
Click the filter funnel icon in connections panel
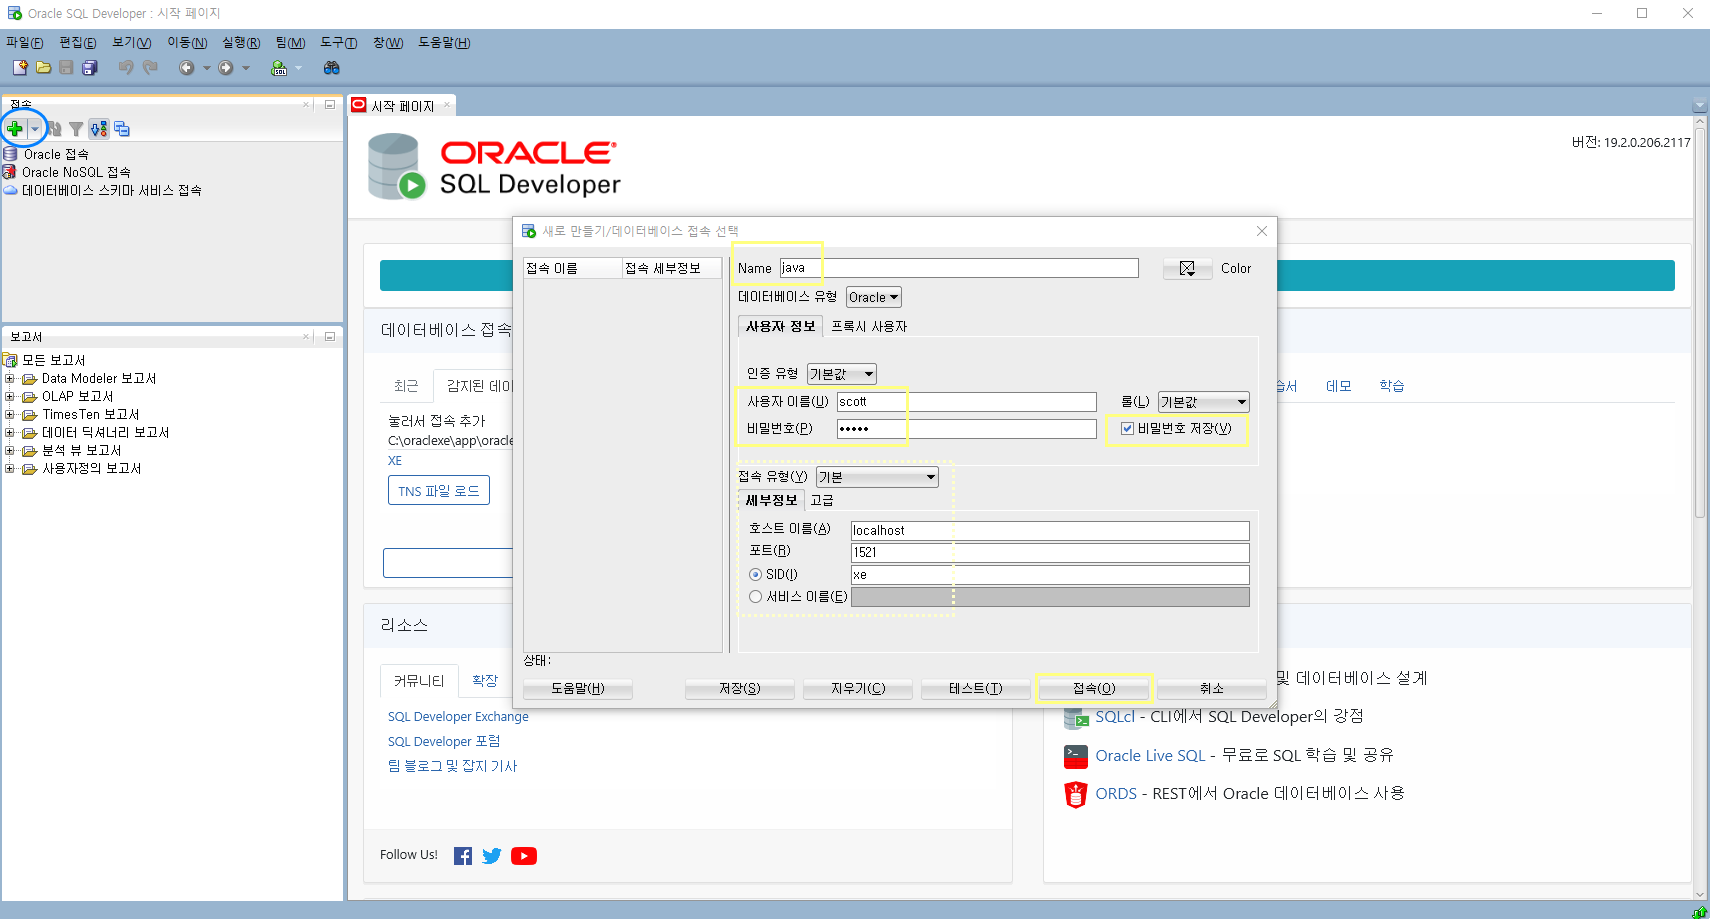pyautogui.click(x=76, y=129)
